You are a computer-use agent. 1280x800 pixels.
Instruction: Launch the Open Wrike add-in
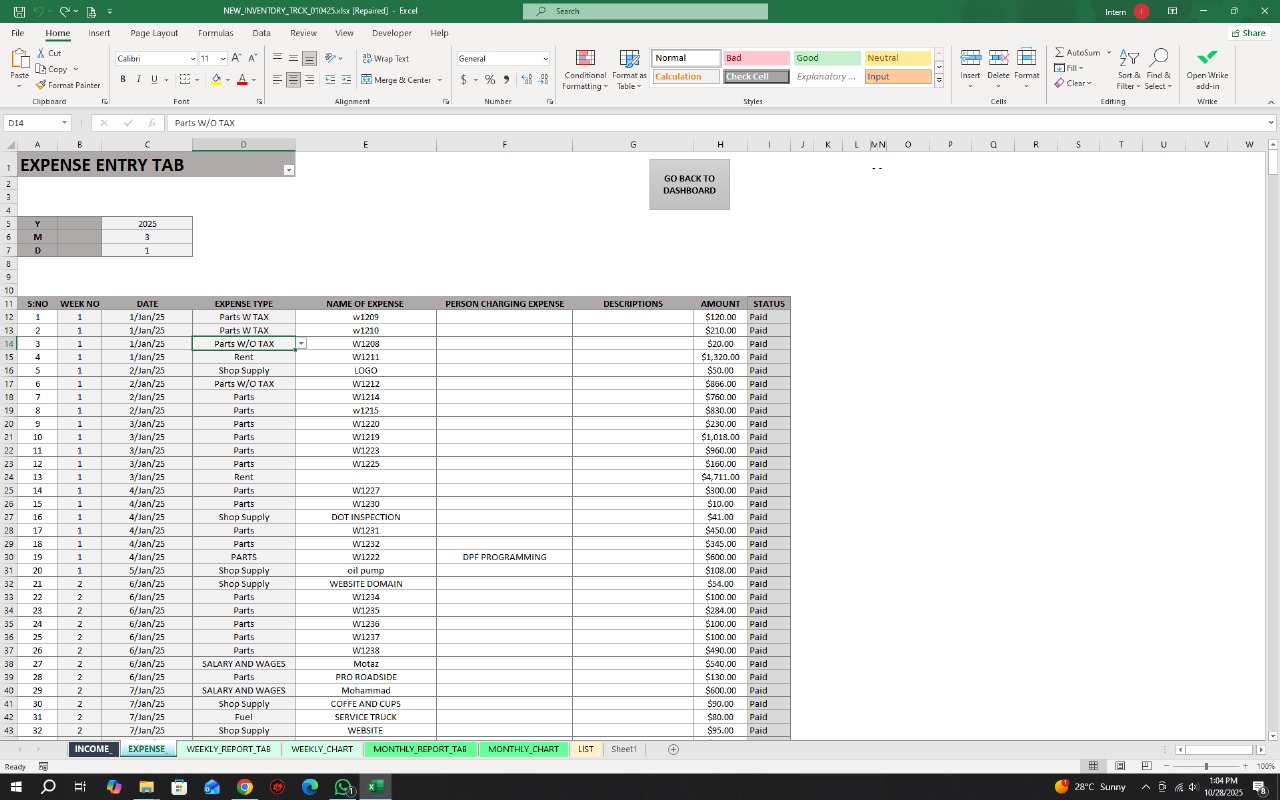coord(1206,68)
